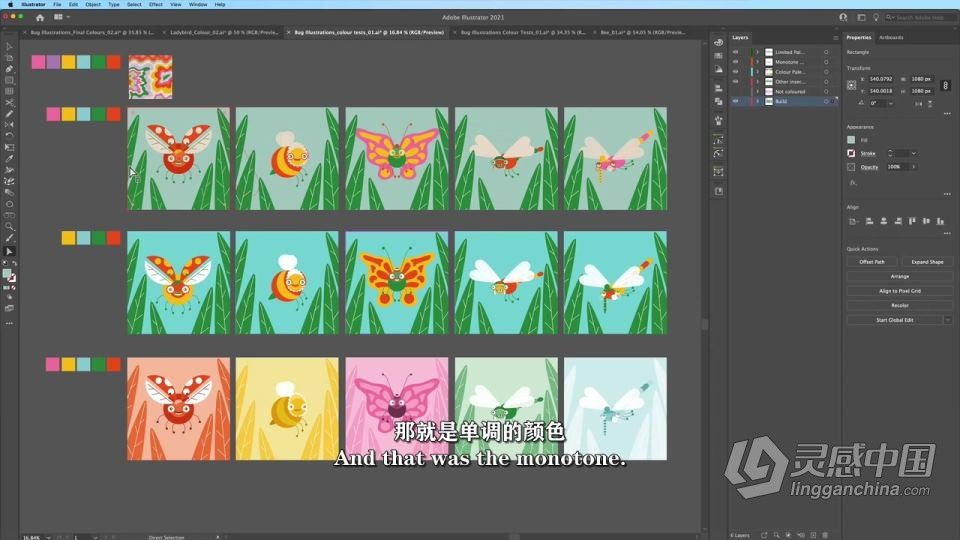Click the Align to Pixel Grid button
This screenshot has height=540, width=960.
[x=899, y=291]
